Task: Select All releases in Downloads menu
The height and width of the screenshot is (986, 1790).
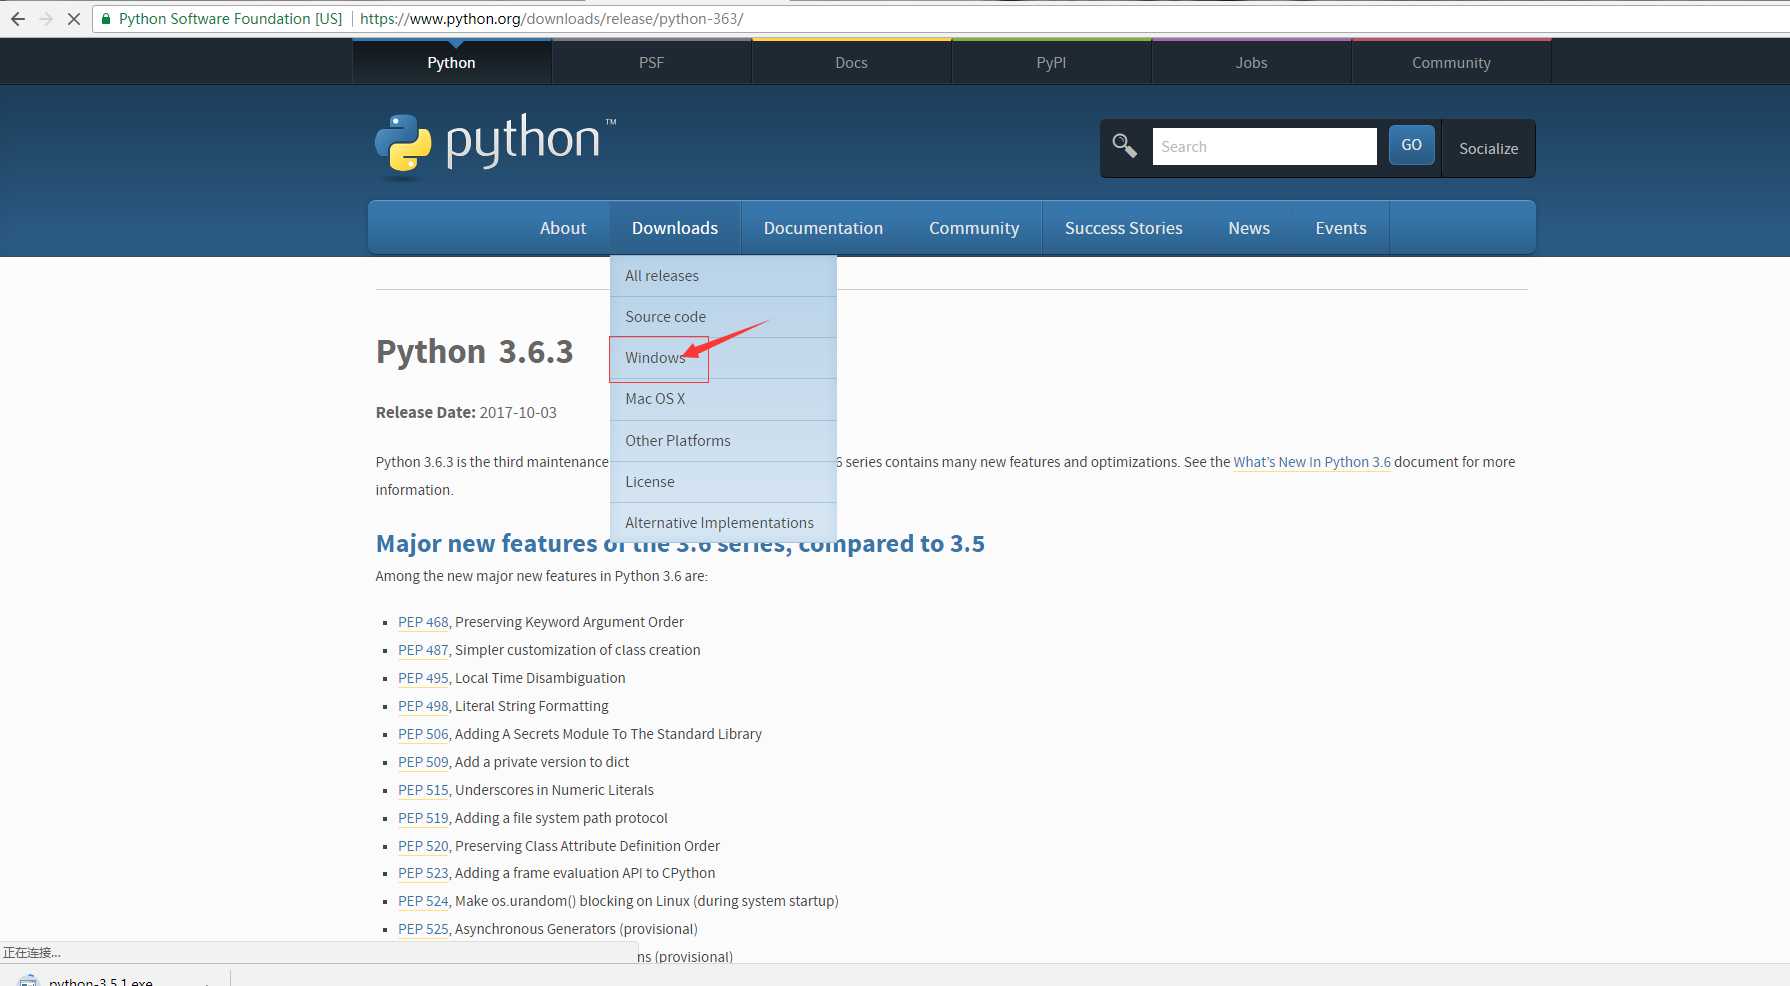Action: (723, 276)
